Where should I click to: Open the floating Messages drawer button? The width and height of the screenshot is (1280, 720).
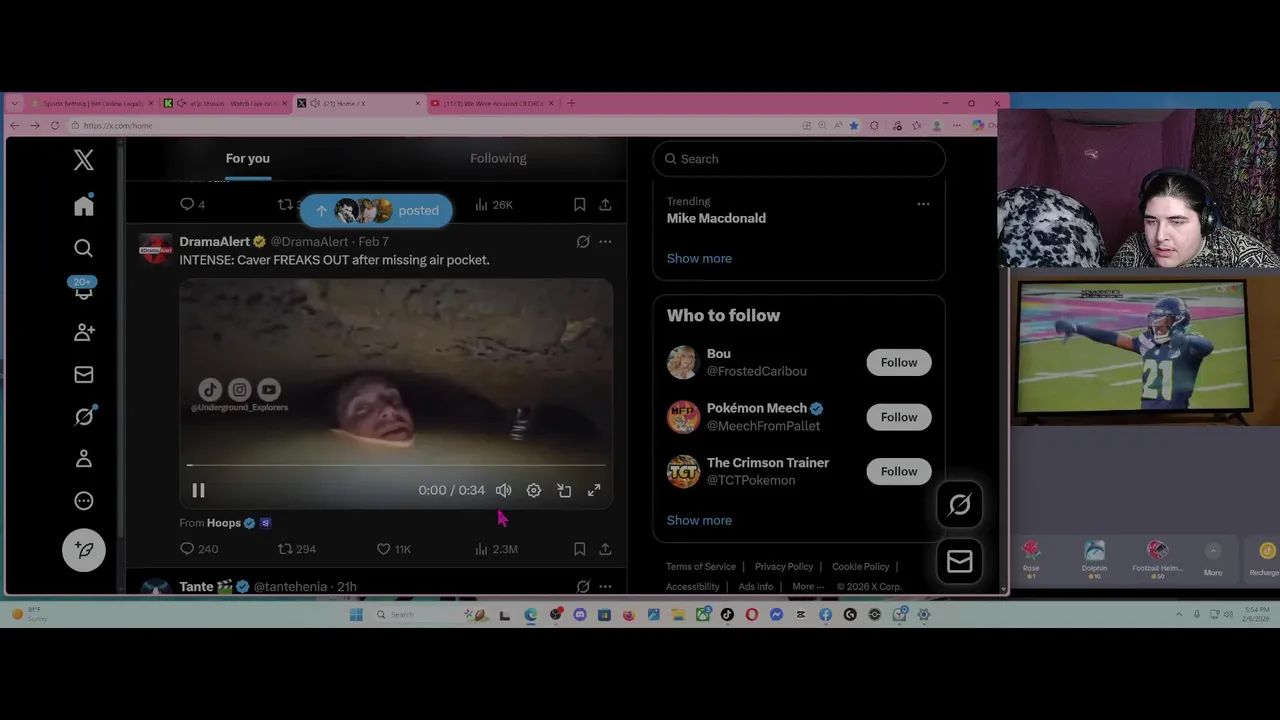[x=959, y=562]
